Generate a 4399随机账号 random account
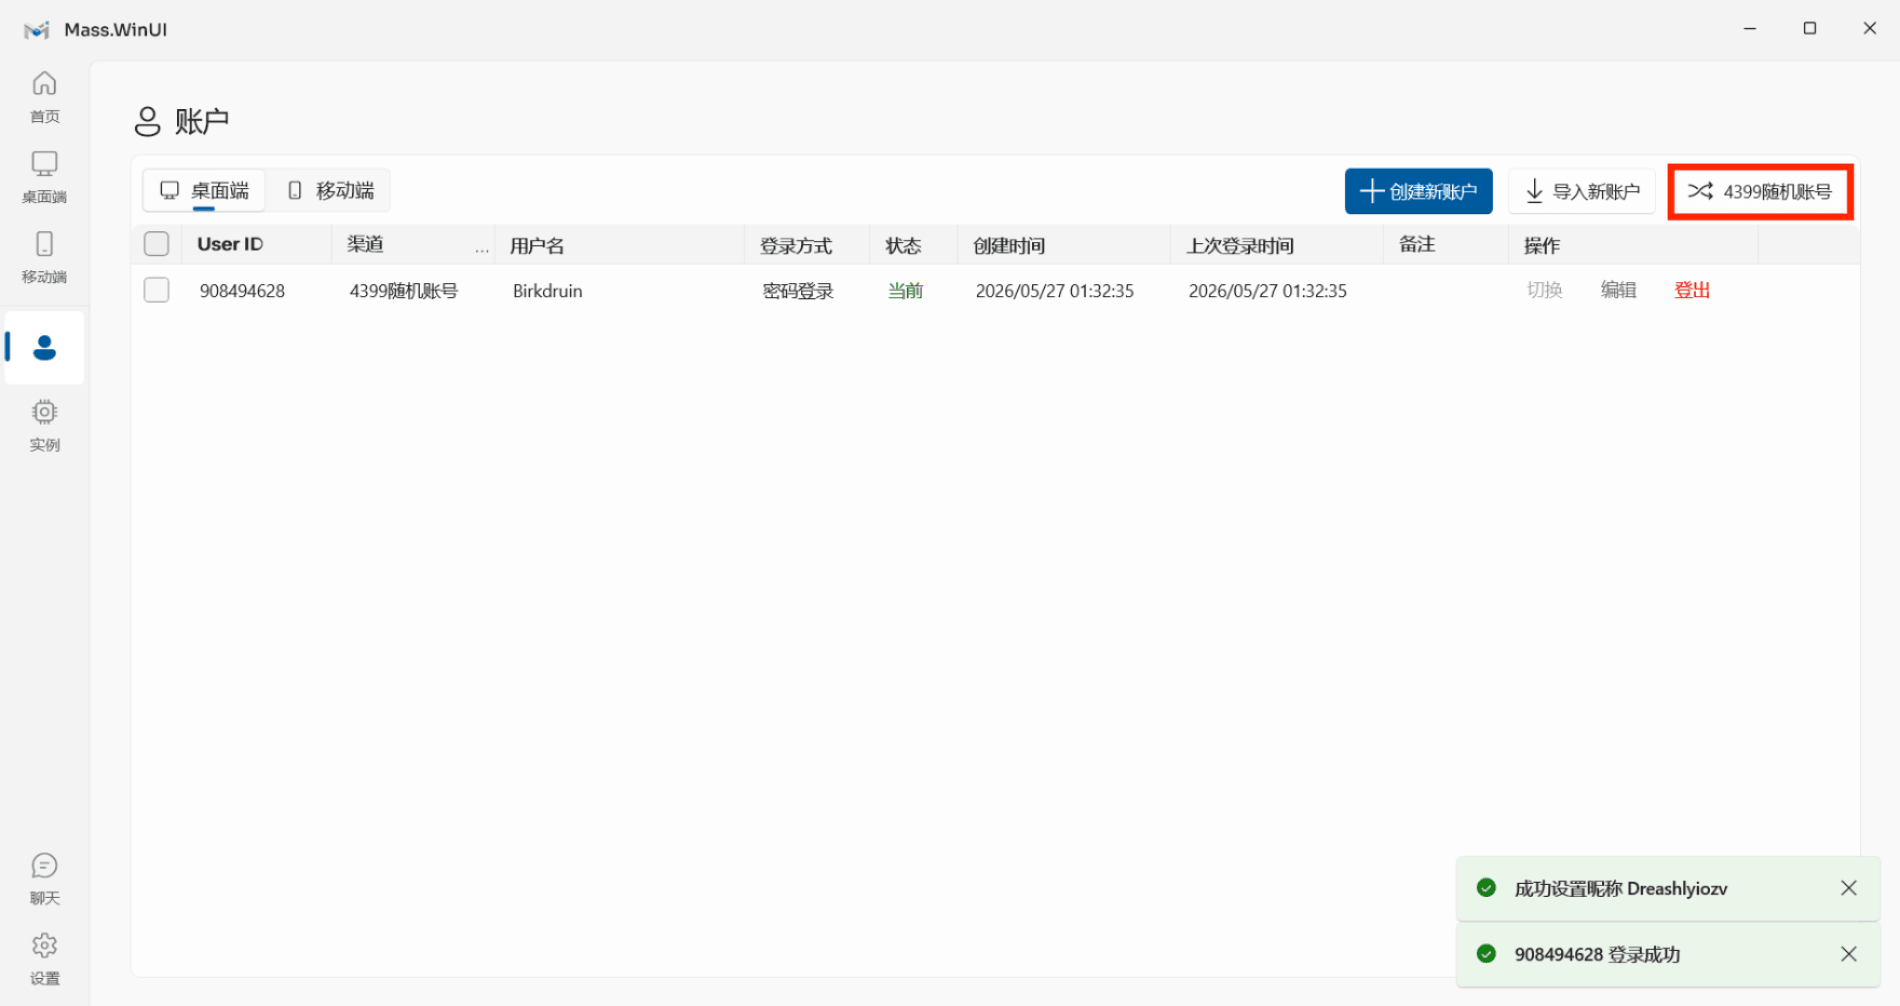The image size is (1900, 1006). (x=1760, y=191)
